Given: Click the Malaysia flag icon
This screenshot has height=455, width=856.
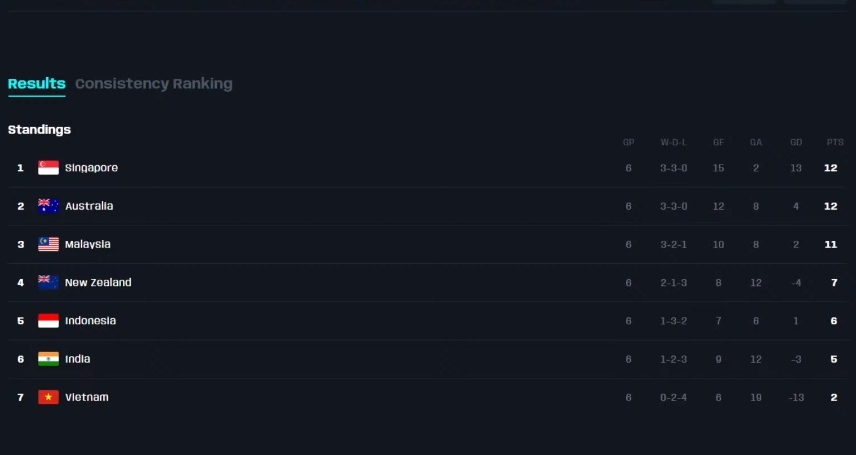Looking at the screenshot, I should click(48, 244).
